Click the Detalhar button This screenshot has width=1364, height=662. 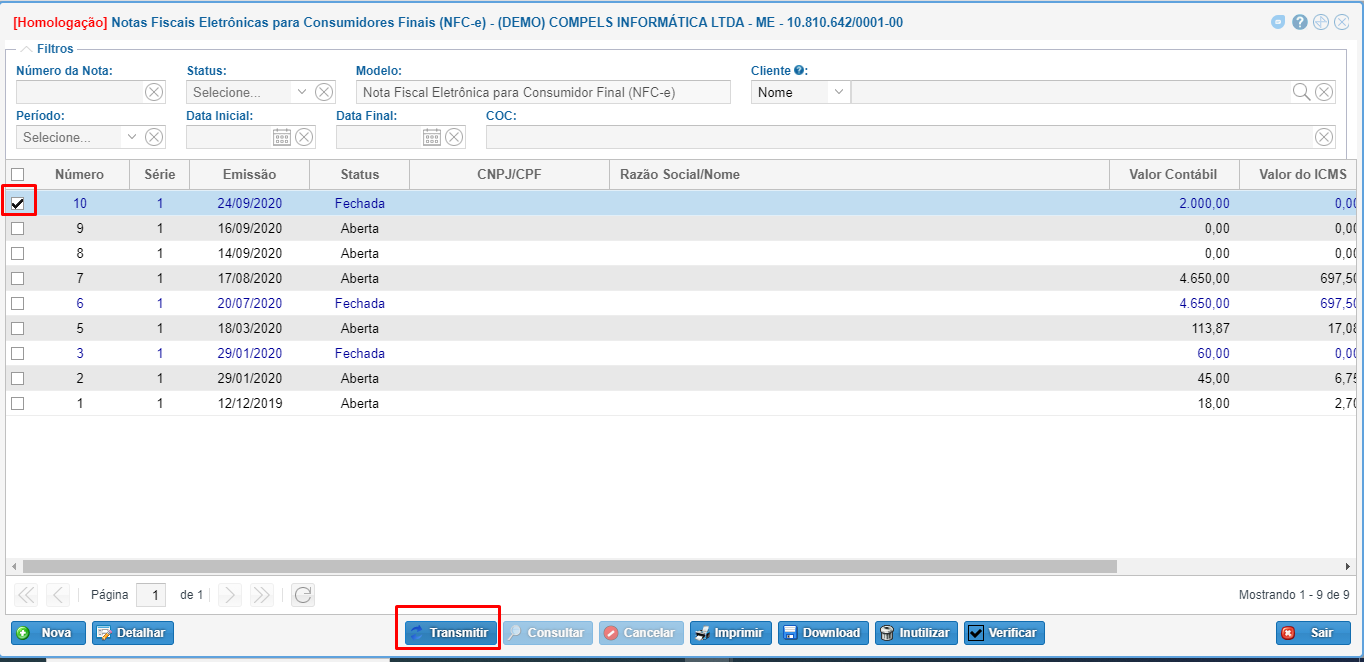coord(133,633)
